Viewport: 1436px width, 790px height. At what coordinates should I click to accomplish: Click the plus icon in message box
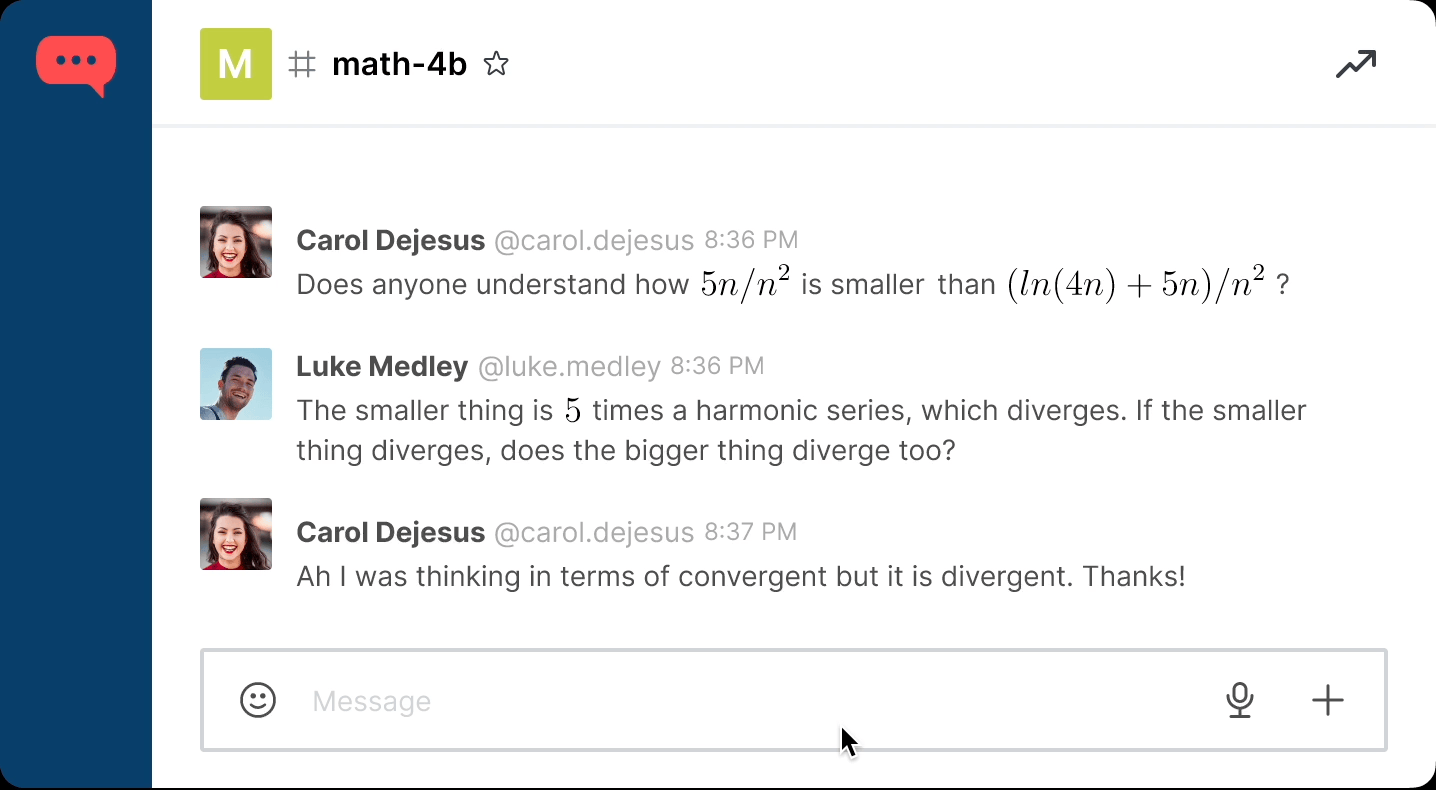coord(1327,700)
